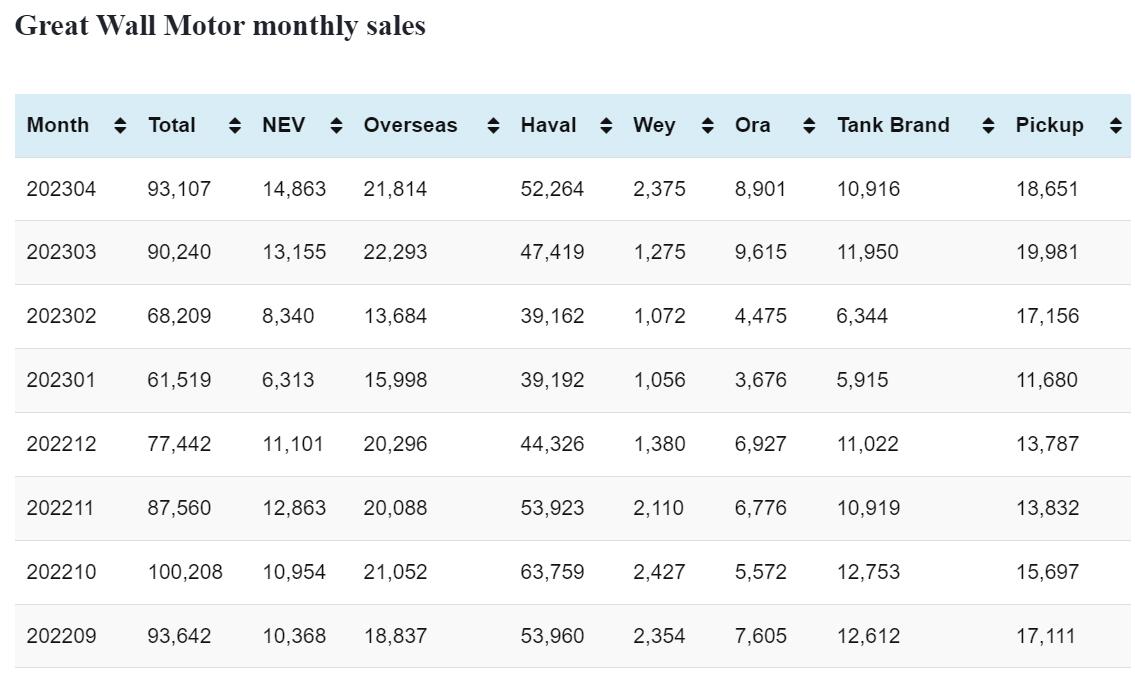Select the 202304 month cell

62,189
